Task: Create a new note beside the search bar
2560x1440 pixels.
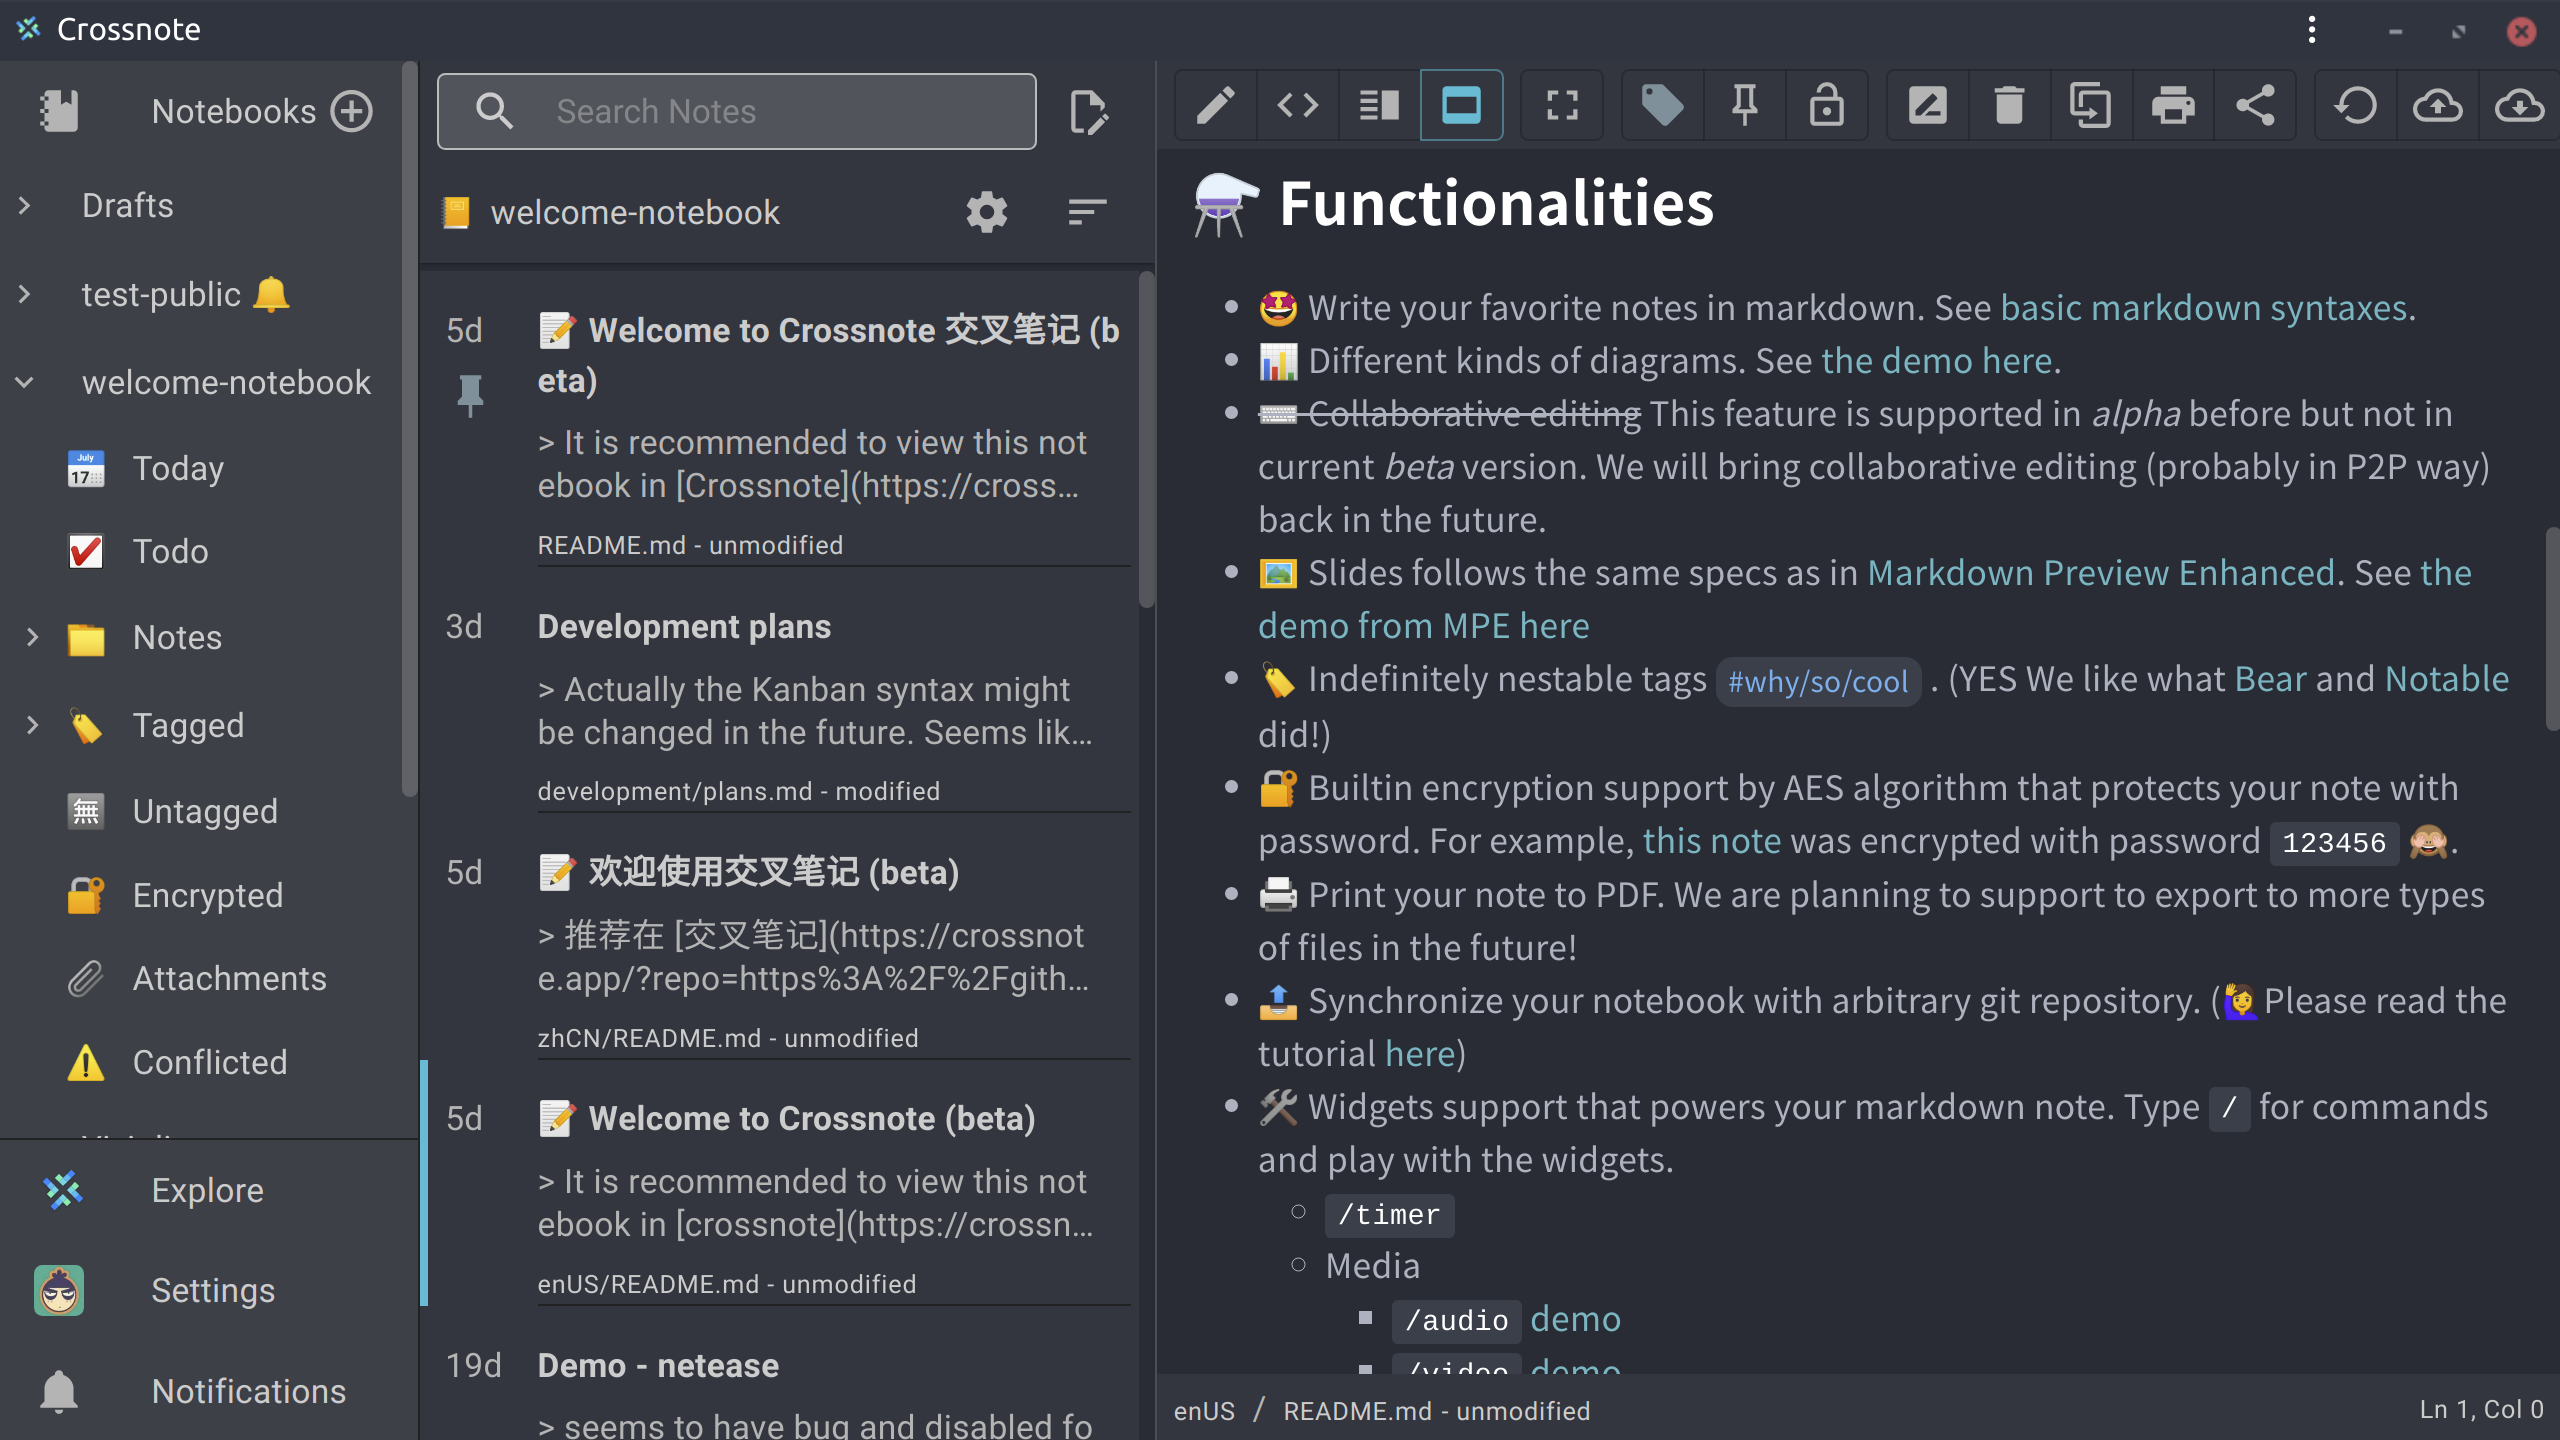Action: pyautogui.click(x=1091, y=112)
